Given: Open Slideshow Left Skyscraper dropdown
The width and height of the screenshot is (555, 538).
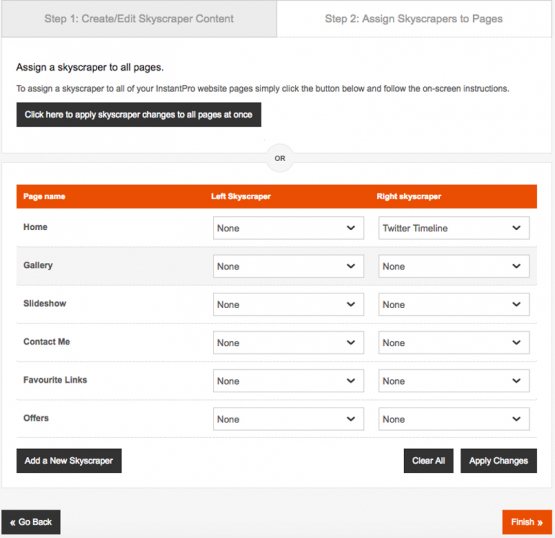Looking at the screenshot, I should (x=288, y=304).
